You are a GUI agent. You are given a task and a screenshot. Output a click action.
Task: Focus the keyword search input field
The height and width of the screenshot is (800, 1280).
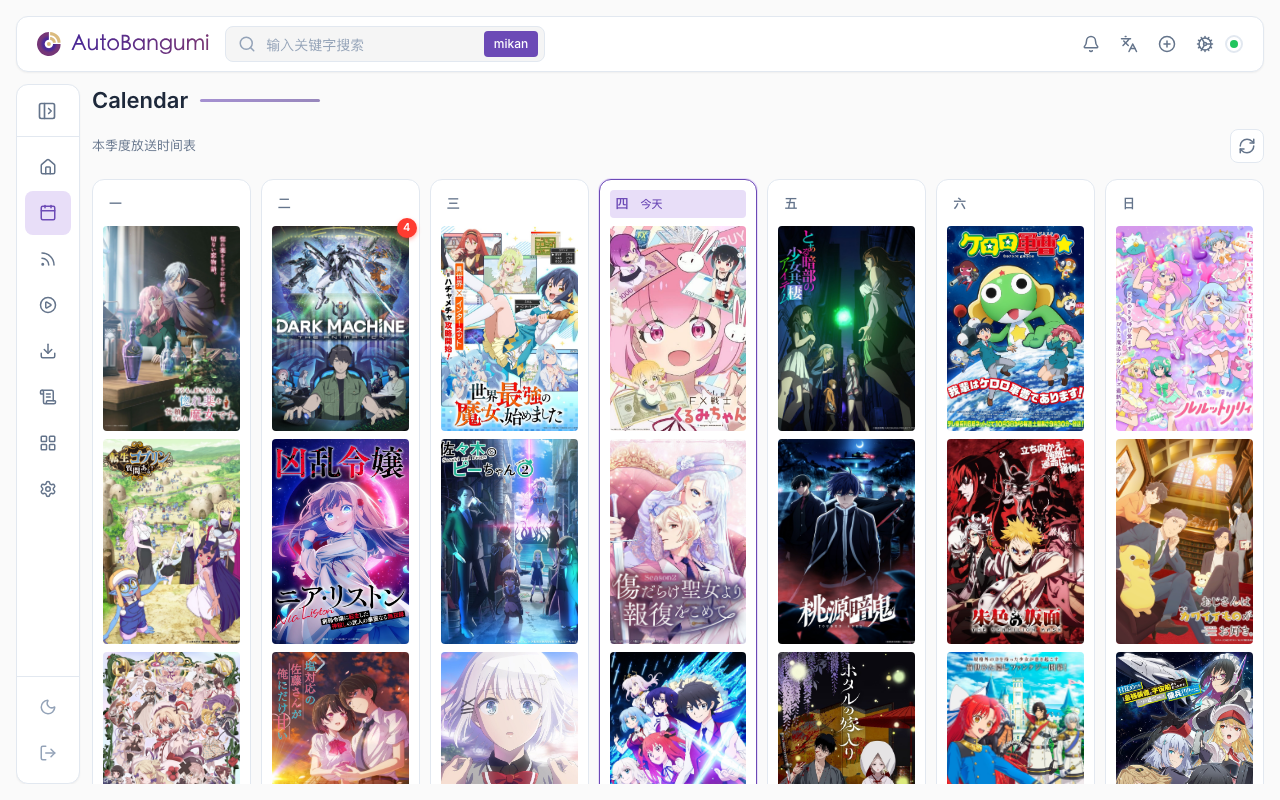pos(370,44)
